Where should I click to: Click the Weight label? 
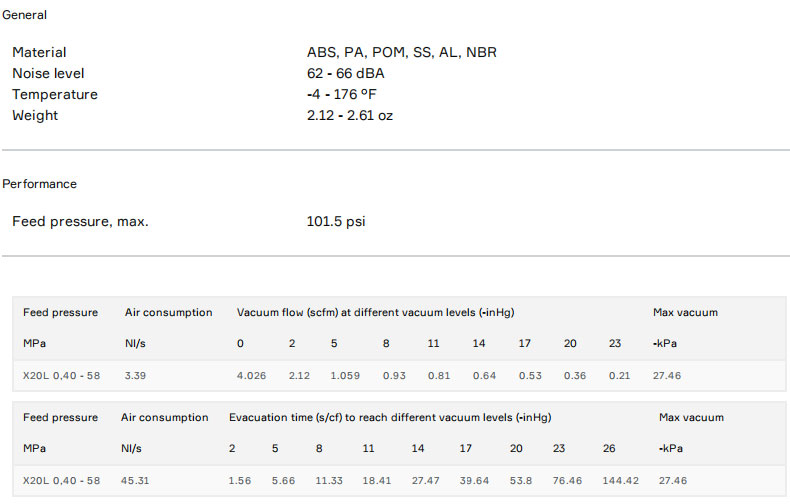click(35, 115)
